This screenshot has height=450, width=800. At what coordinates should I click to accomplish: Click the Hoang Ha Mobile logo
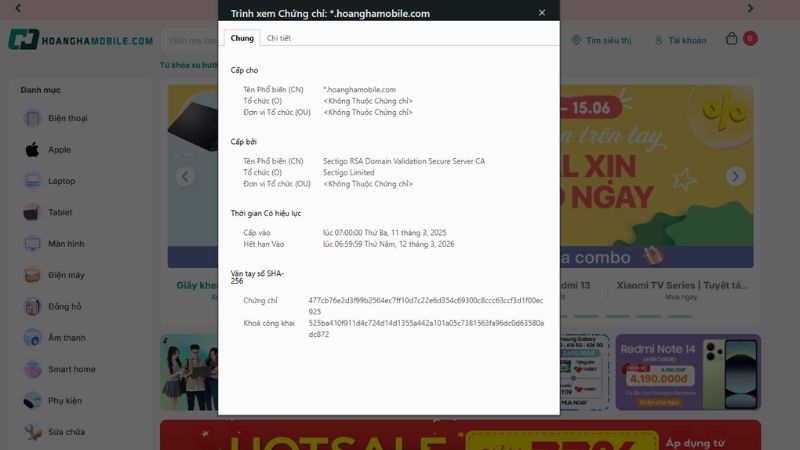pyautogui.click(x=81, y=40)
